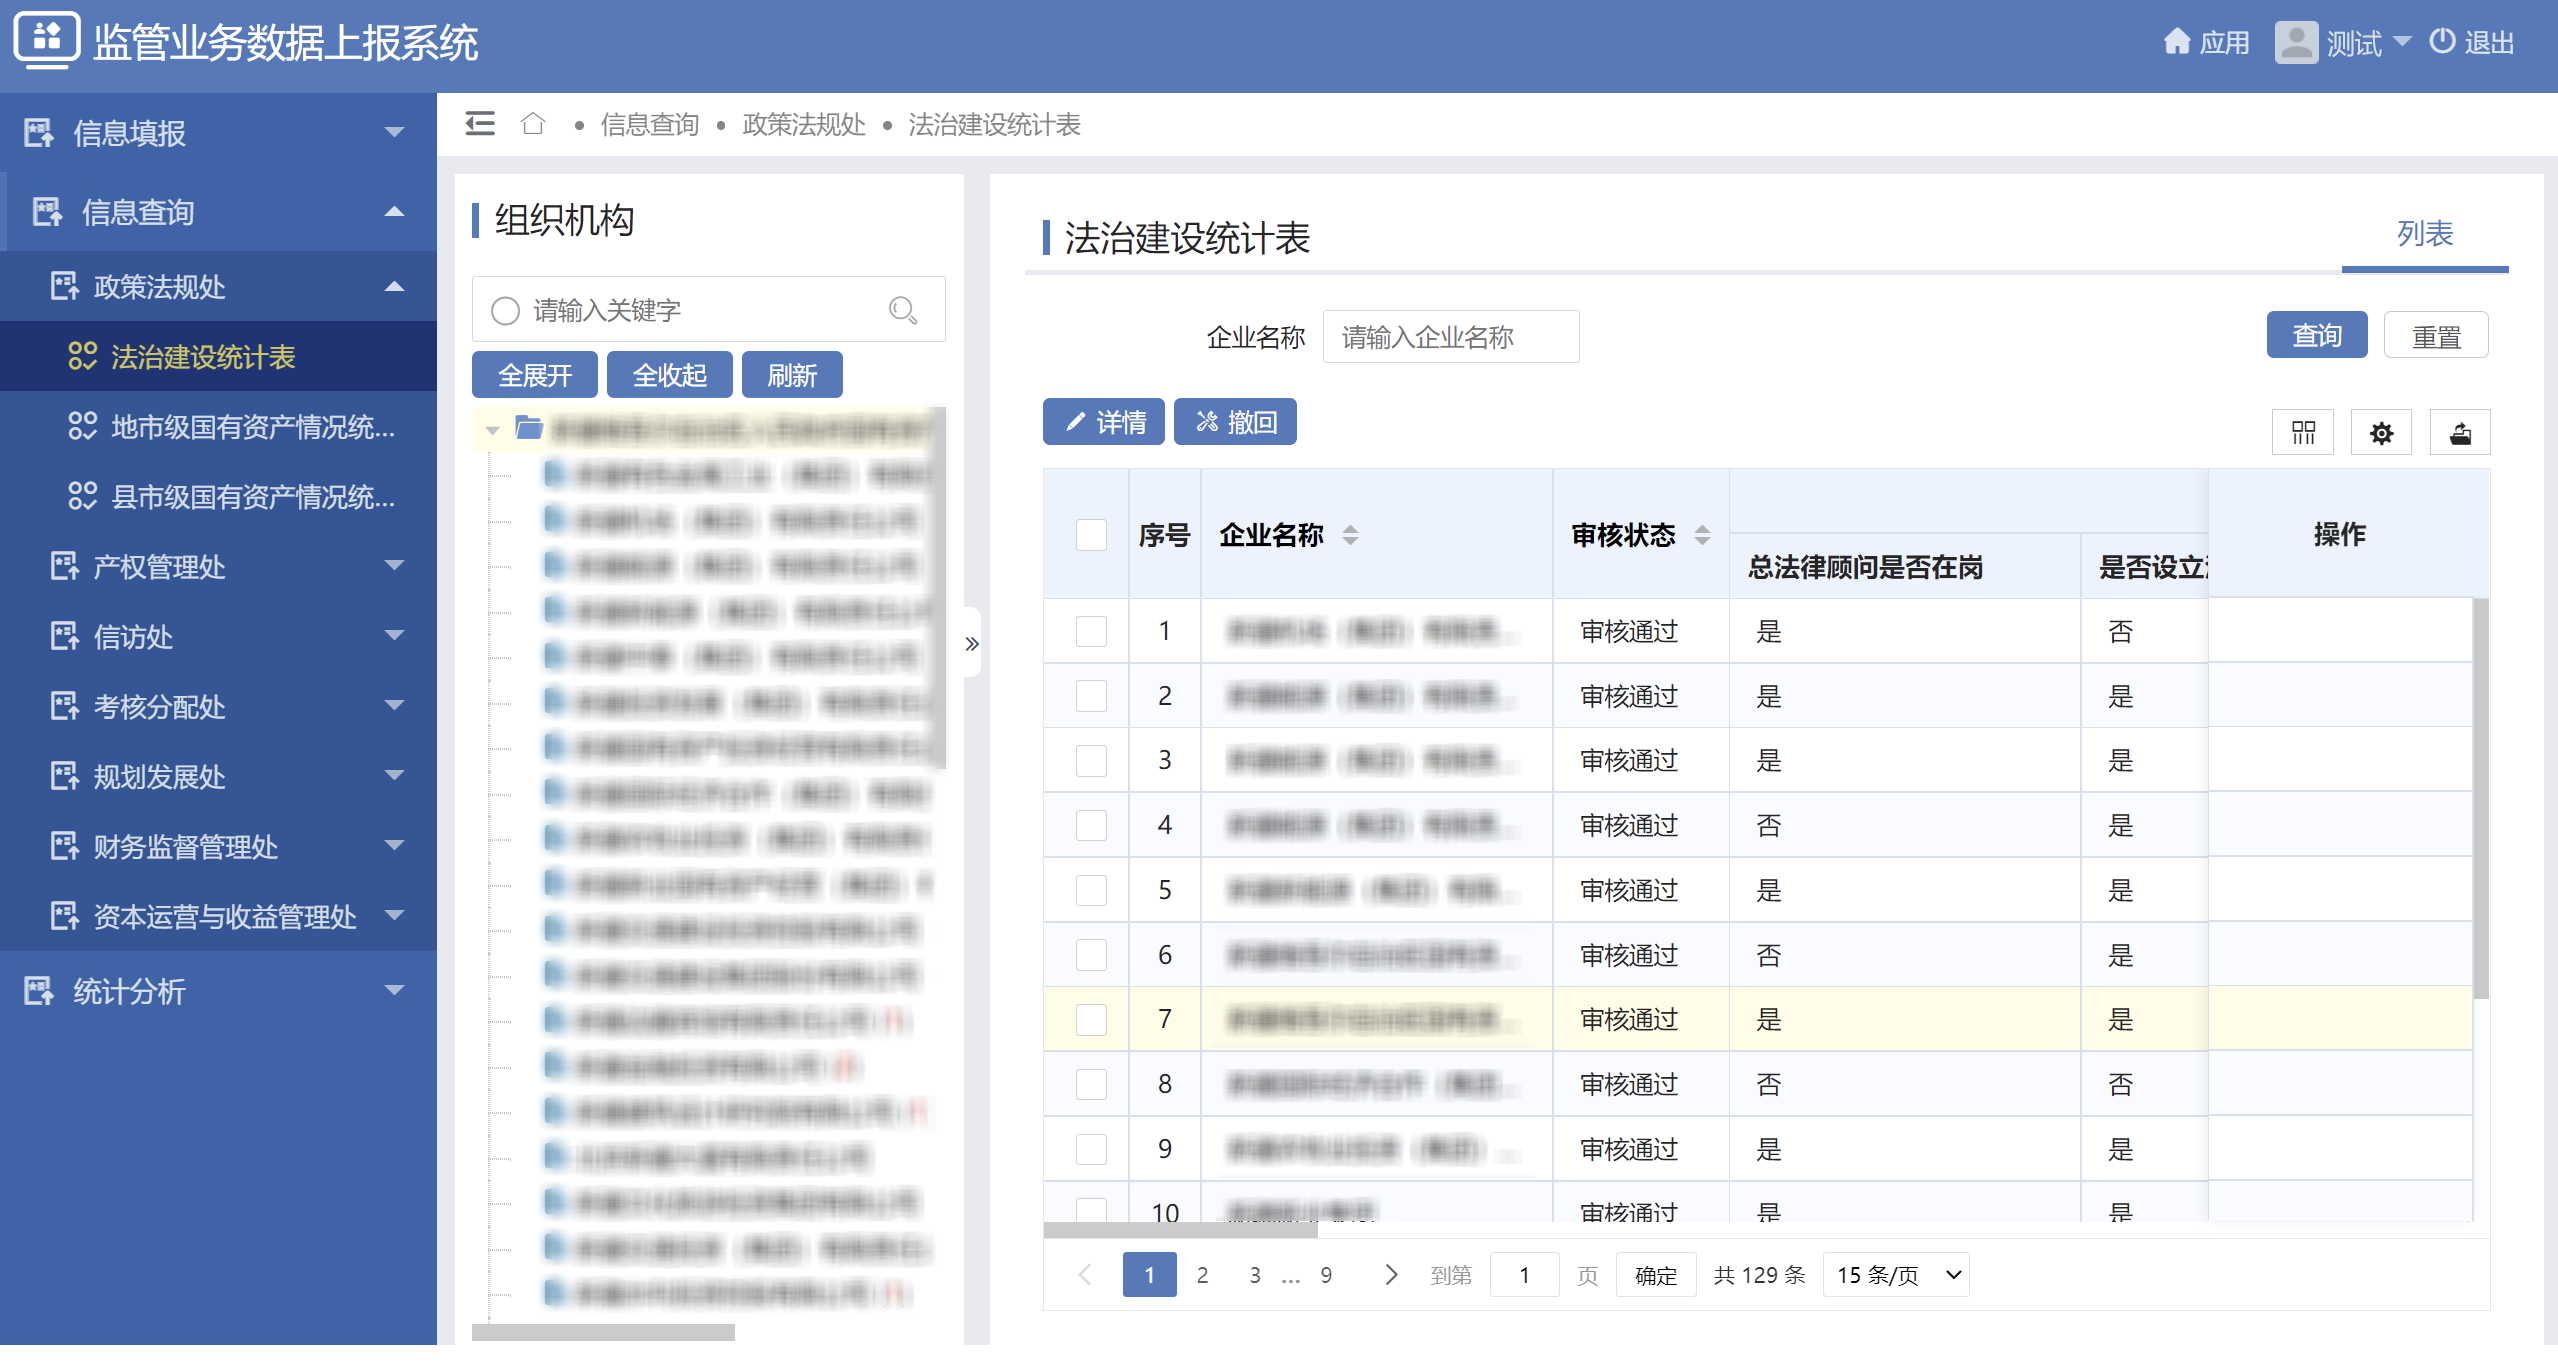Open the 应用 home icon
The width and height of the screenshot is (2558, 1365).
pyautogui.click(x=2176, y=42)
